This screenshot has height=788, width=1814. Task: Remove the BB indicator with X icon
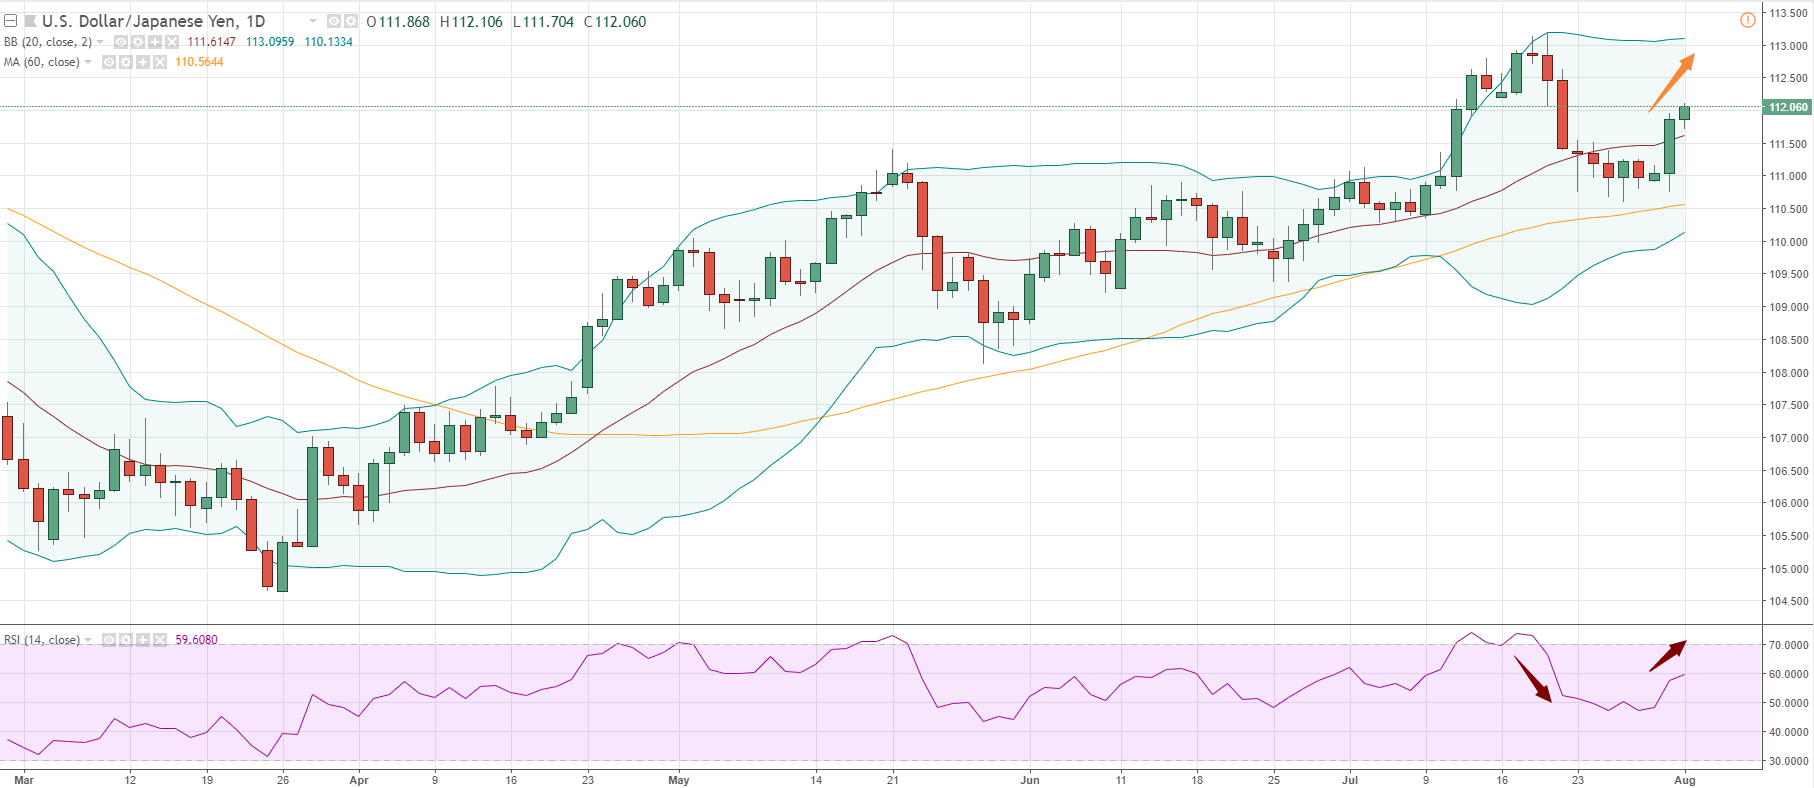click(172, 42)
